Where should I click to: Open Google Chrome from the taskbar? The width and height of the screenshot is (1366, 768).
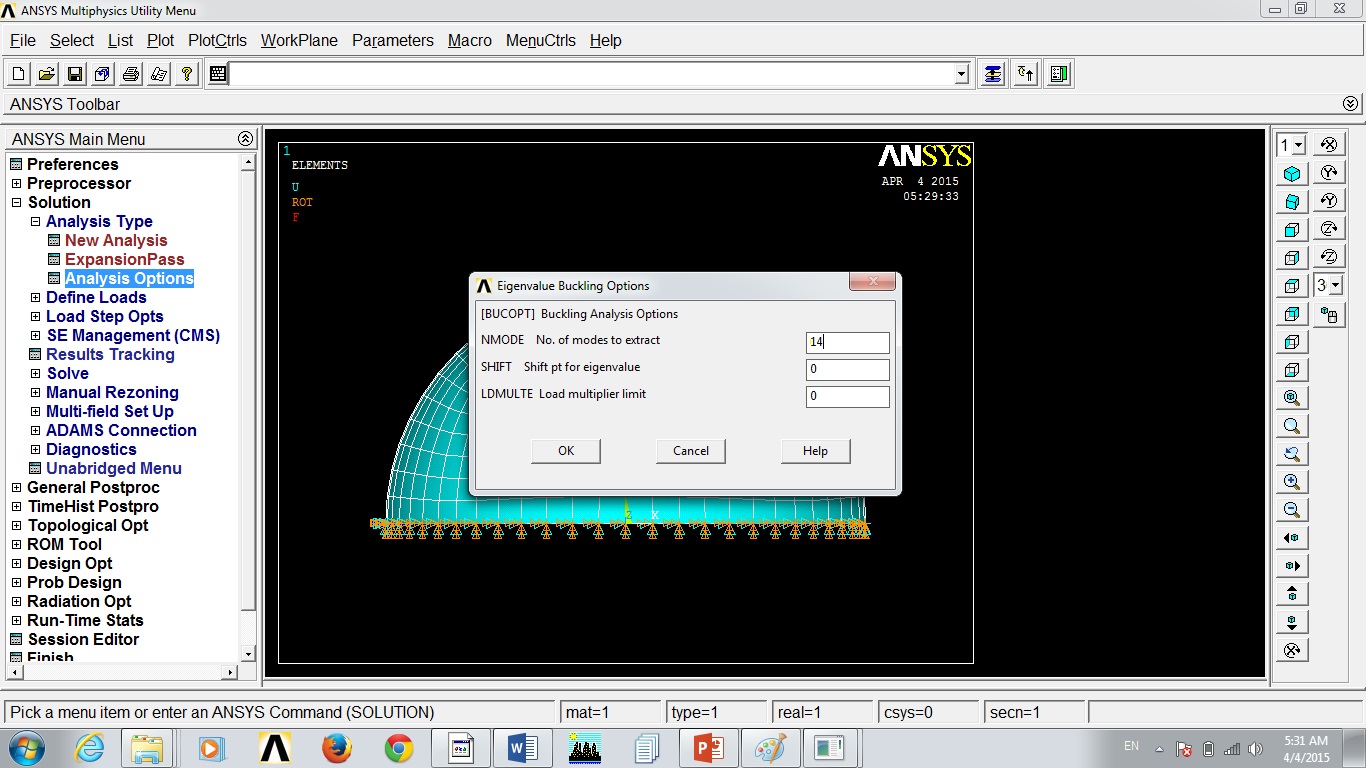(399, 748)
